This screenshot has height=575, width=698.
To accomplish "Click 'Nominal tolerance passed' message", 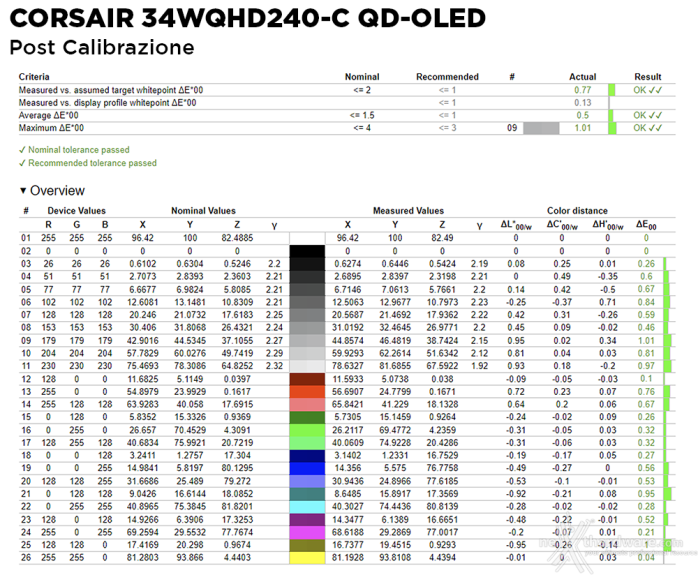I will pyautogui.click(x=79, y=150).
